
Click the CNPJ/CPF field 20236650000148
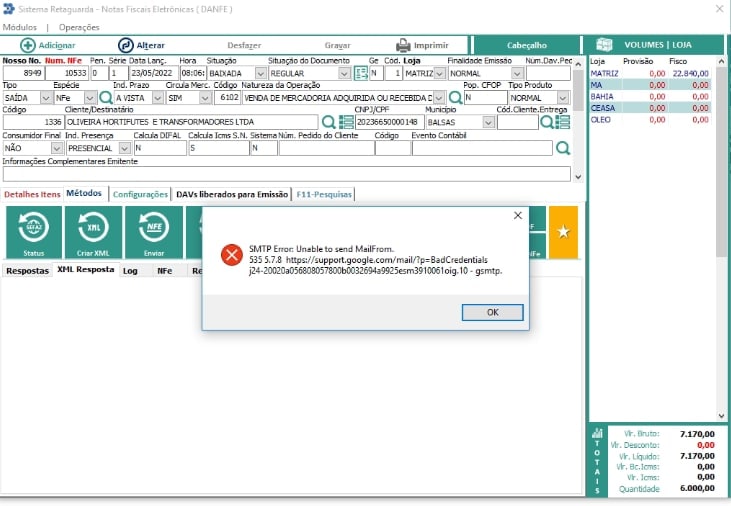(390, 122)
